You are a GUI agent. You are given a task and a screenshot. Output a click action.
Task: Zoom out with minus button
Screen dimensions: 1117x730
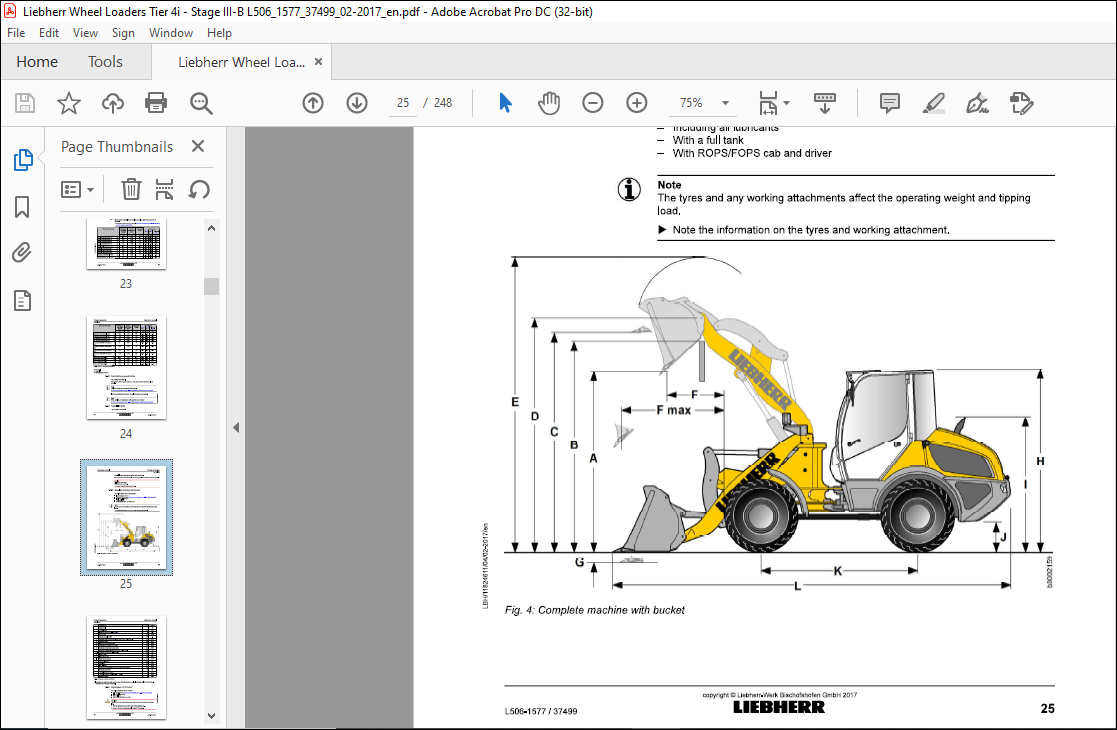[593, 103]
